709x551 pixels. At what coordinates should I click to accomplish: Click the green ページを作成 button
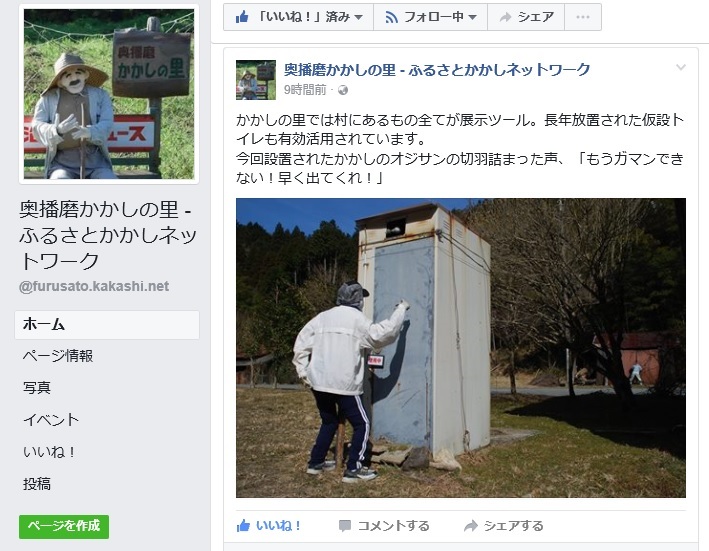[64, 526]
